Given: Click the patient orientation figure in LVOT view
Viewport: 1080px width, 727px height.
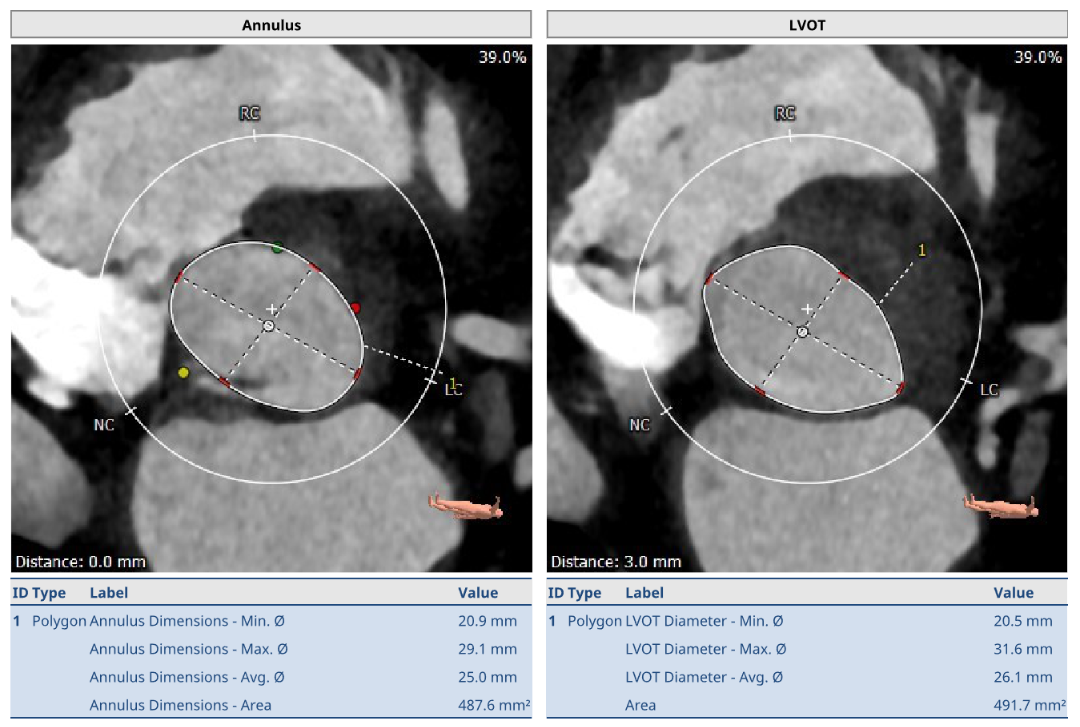Looking at the screenshot, I should [x=1000, y=506].
